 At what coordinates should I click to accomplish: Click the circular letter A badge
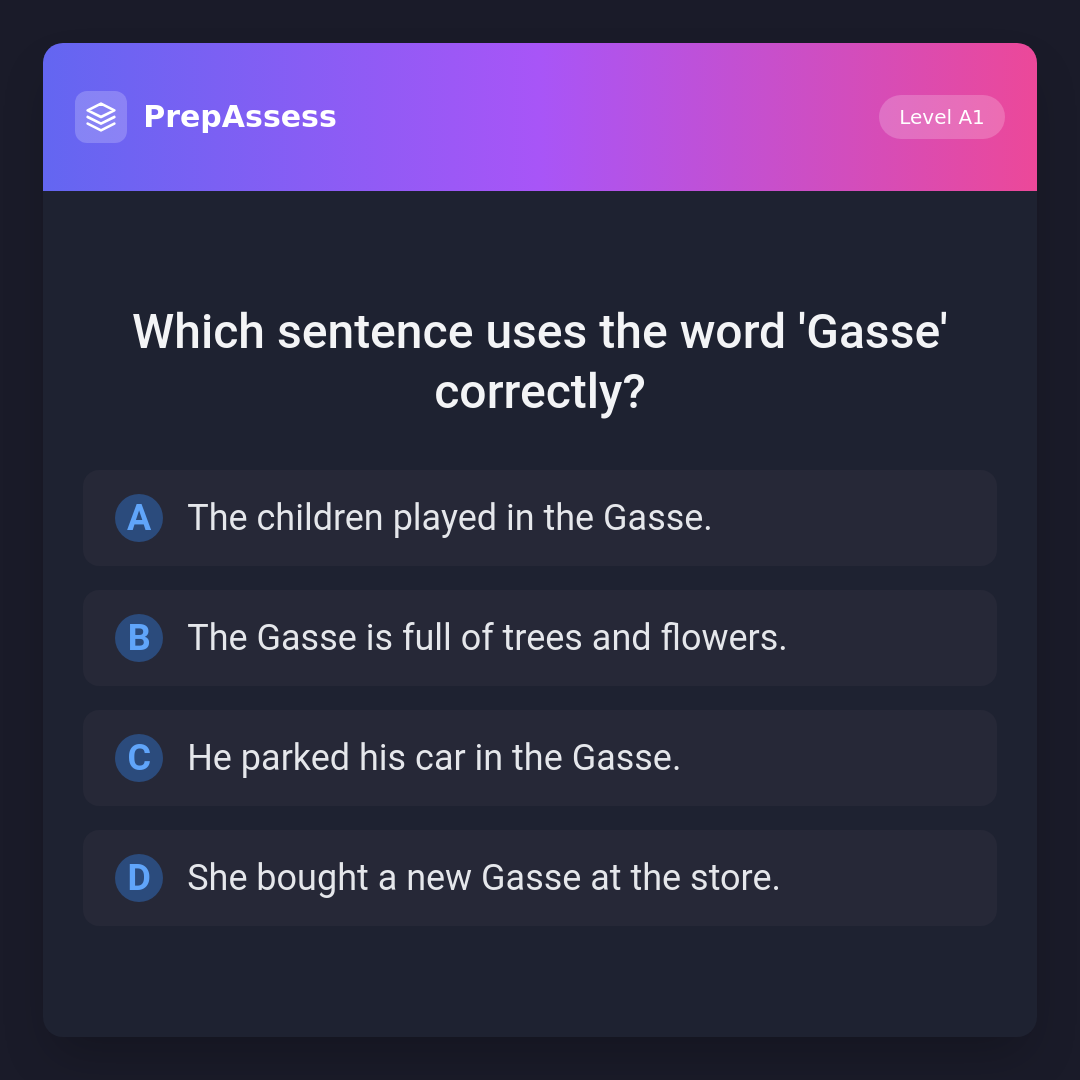[x=139, y=518]
